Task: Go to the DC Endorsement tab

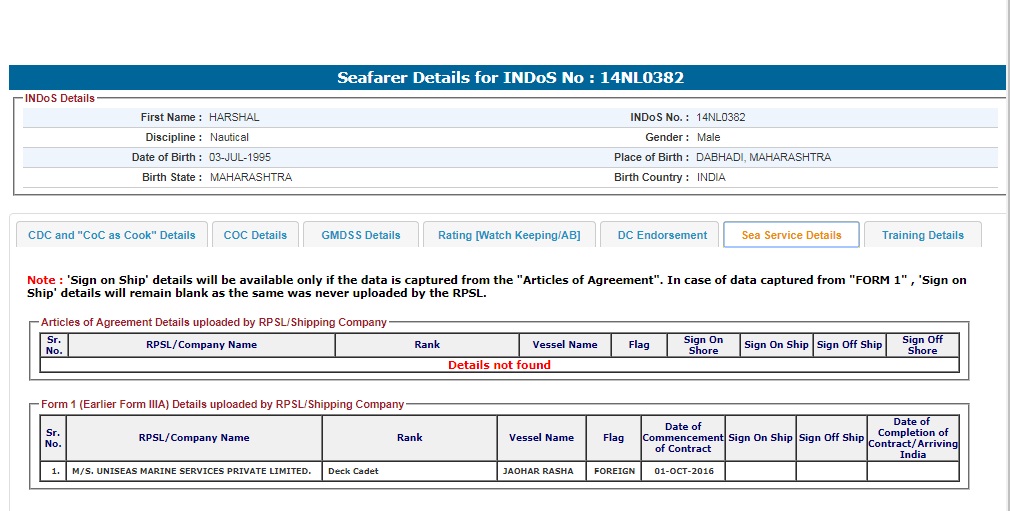Action: coord(662,235)
